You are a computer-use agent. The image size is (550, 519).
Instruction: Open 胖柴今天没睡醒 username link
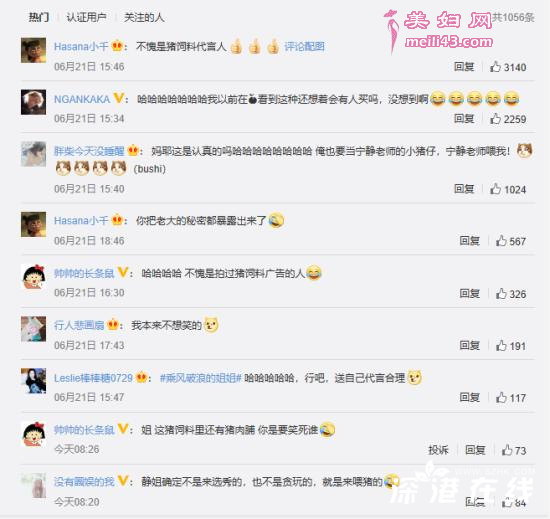coord(89,151)
